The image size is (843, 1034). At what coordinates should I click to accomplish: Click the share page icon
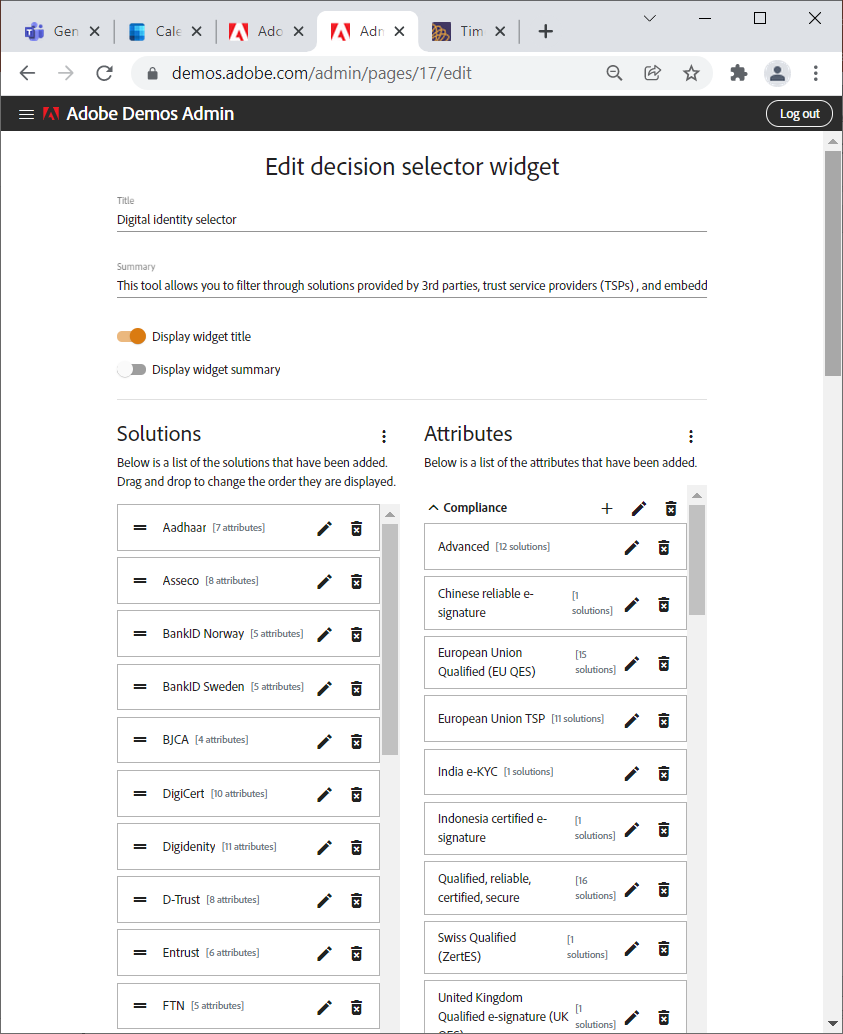(652, 73)
